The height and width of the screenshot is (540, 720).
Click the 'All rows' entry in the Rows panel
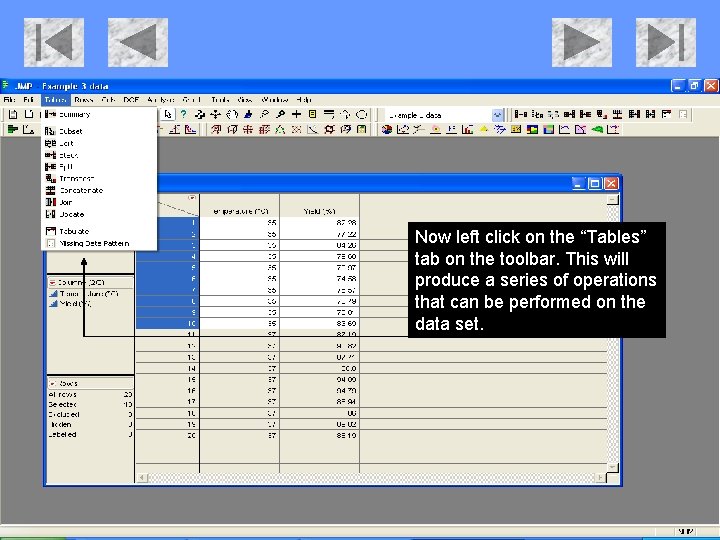point(63,394)
